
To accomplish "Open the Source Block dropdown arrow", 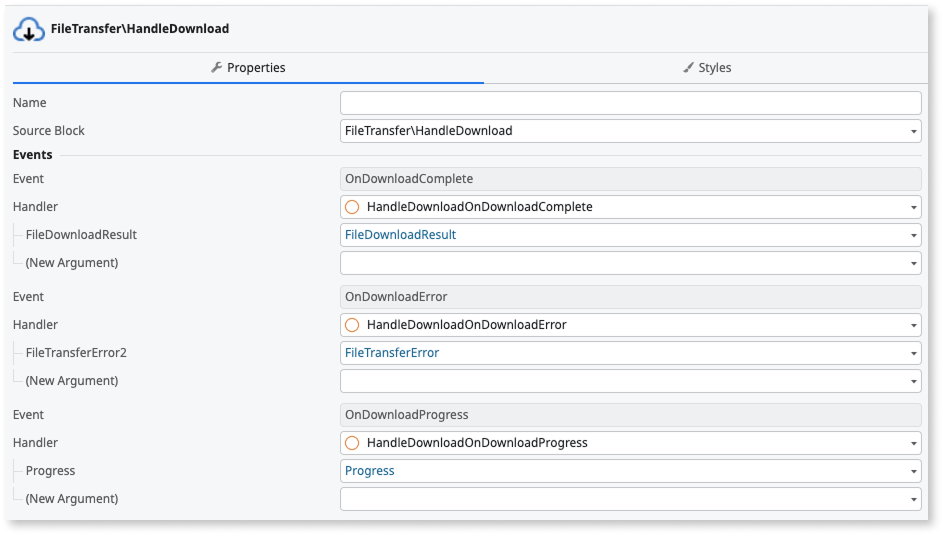I will [913, 131].
